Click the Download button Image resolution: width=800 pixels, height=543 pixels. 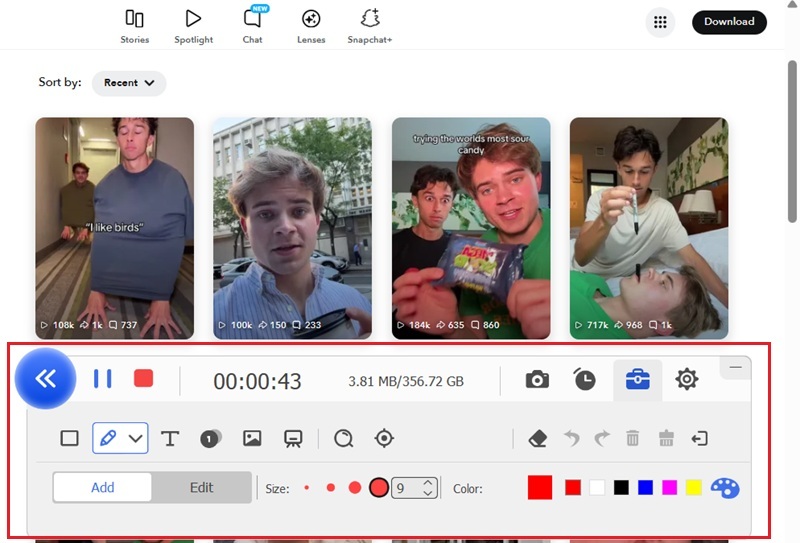(x=729, y=22)
